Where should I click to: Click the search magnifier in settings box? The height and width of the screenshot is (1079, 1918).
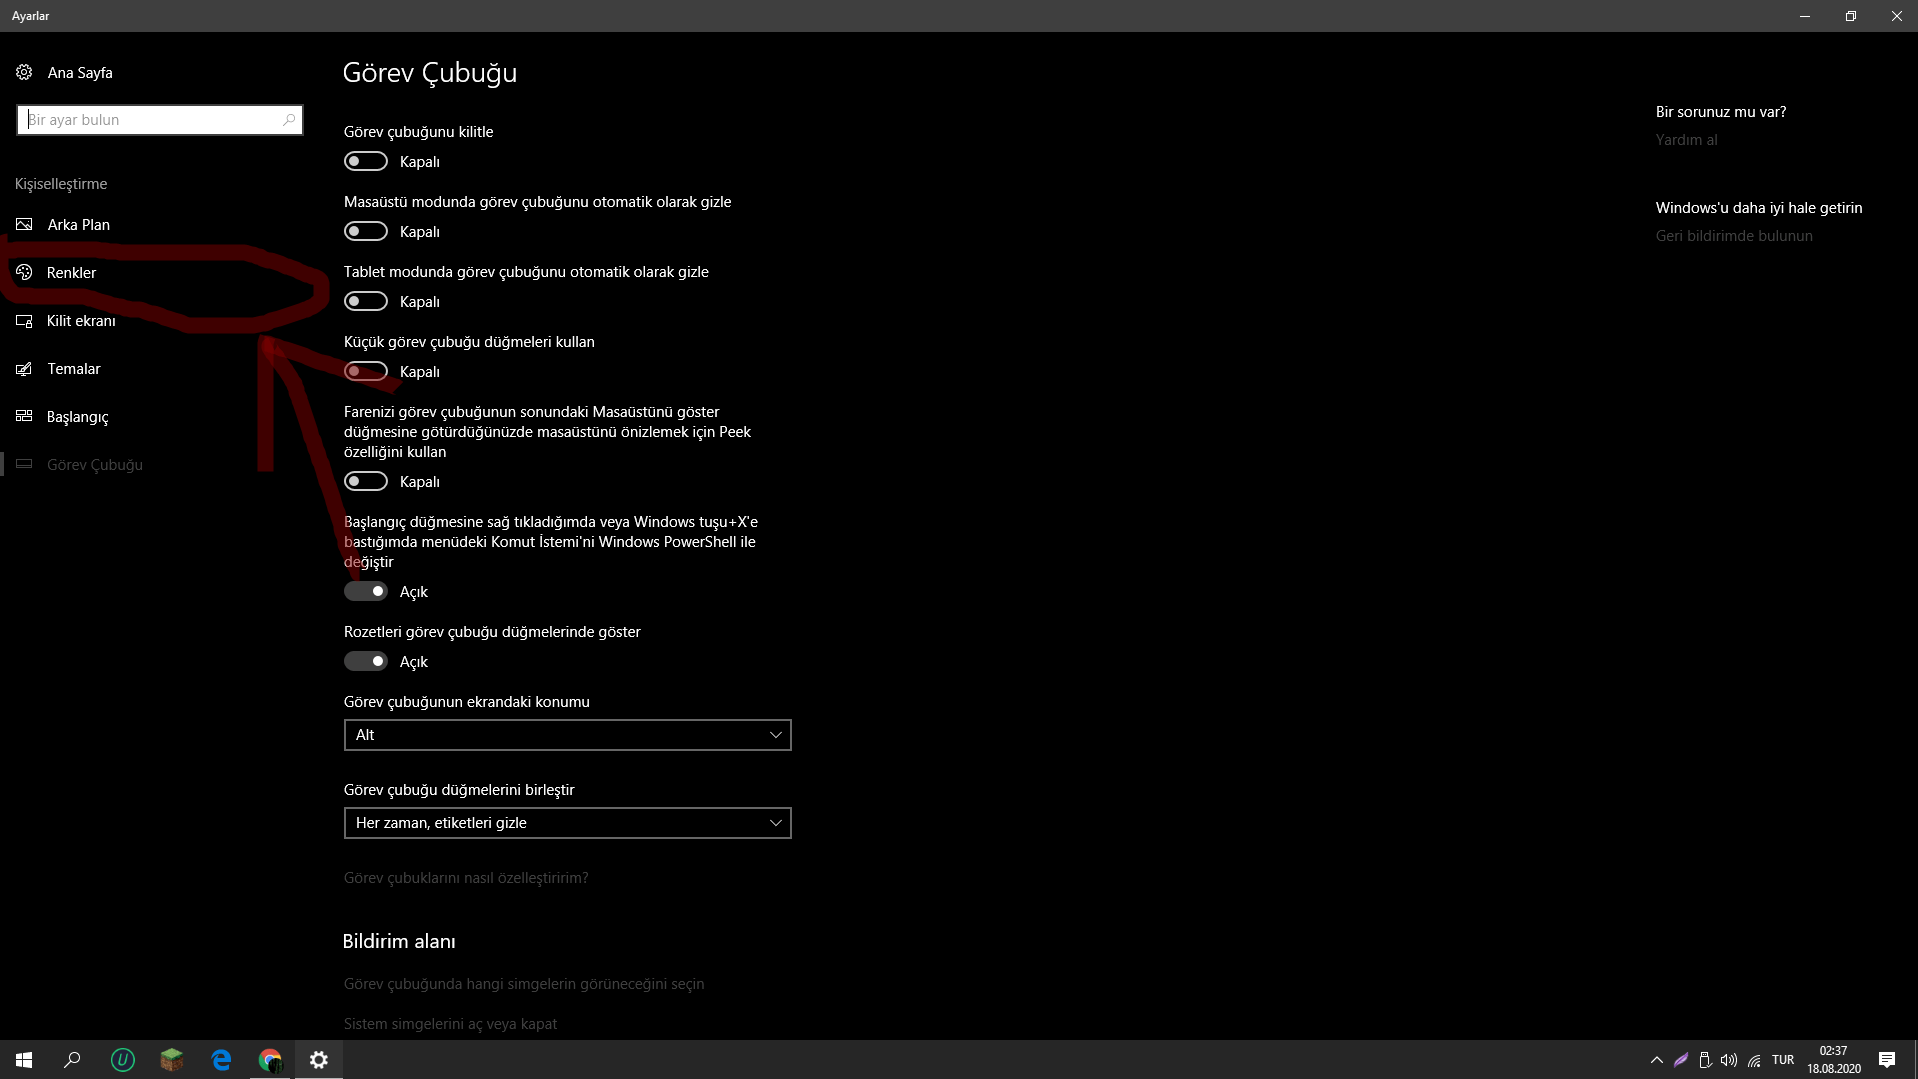pyautogui.click(x=289, y=120)
